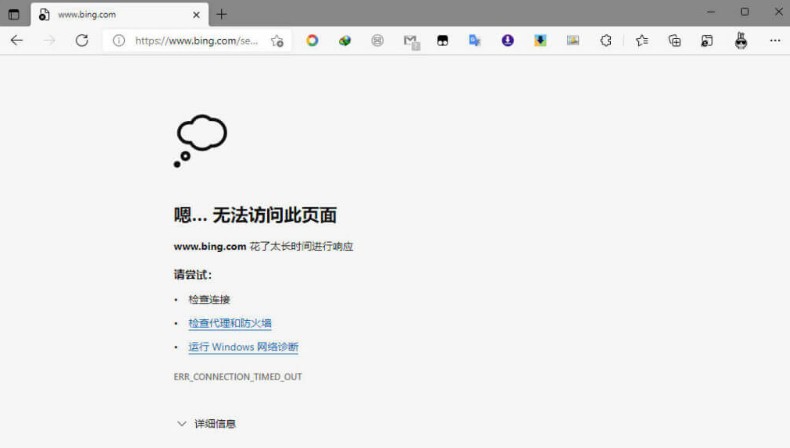
Task: Open the vertical tabs menu icon
Action: click(x=14, y=15)
